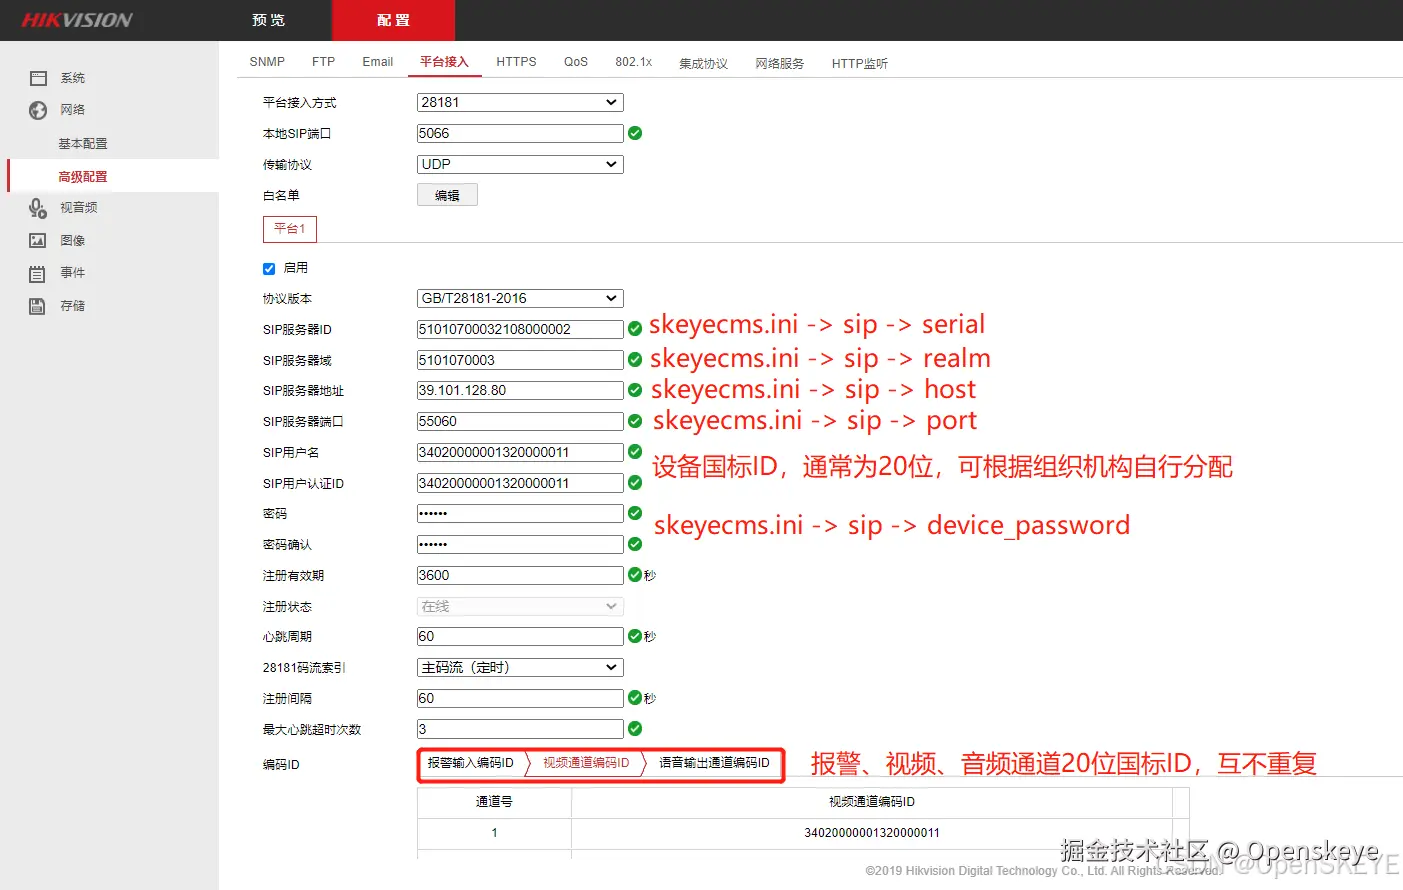Click the 通道号 column header

[x=494, y=802]
